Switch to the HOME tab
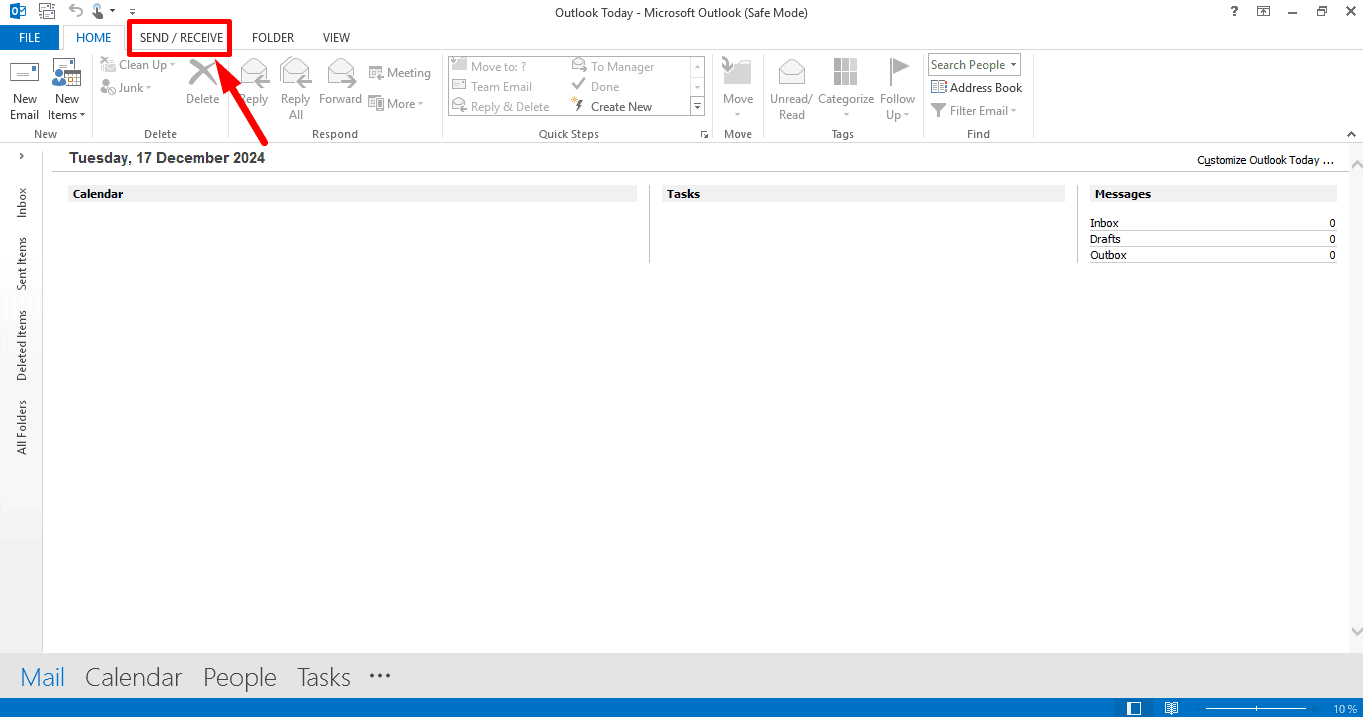Image resolution: width=1363 pixels, height=717 pixels. tap(94, 38)
